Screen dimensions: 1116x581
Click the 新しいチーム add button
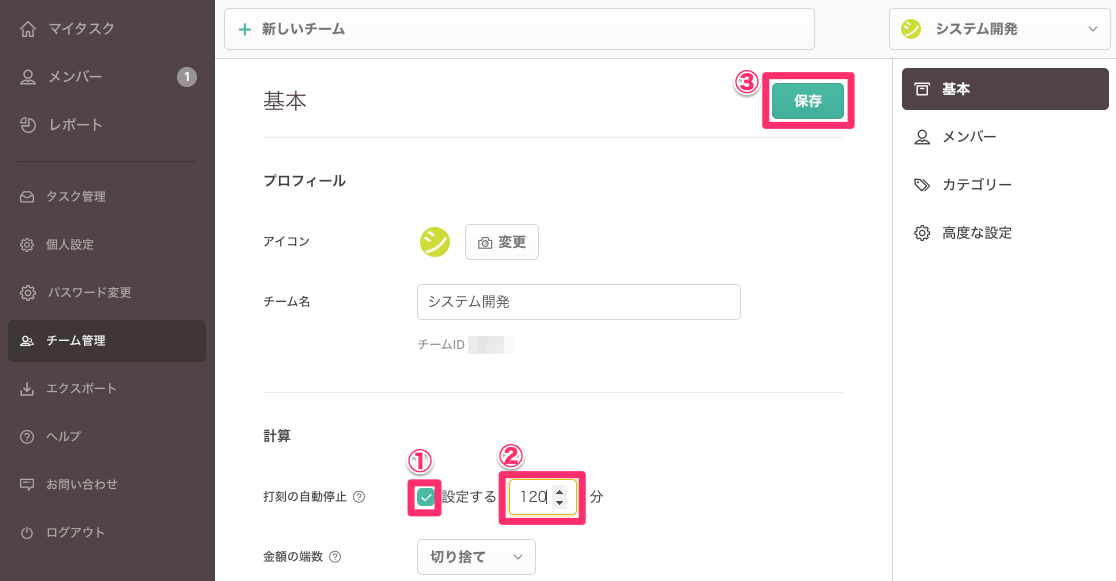519,29
